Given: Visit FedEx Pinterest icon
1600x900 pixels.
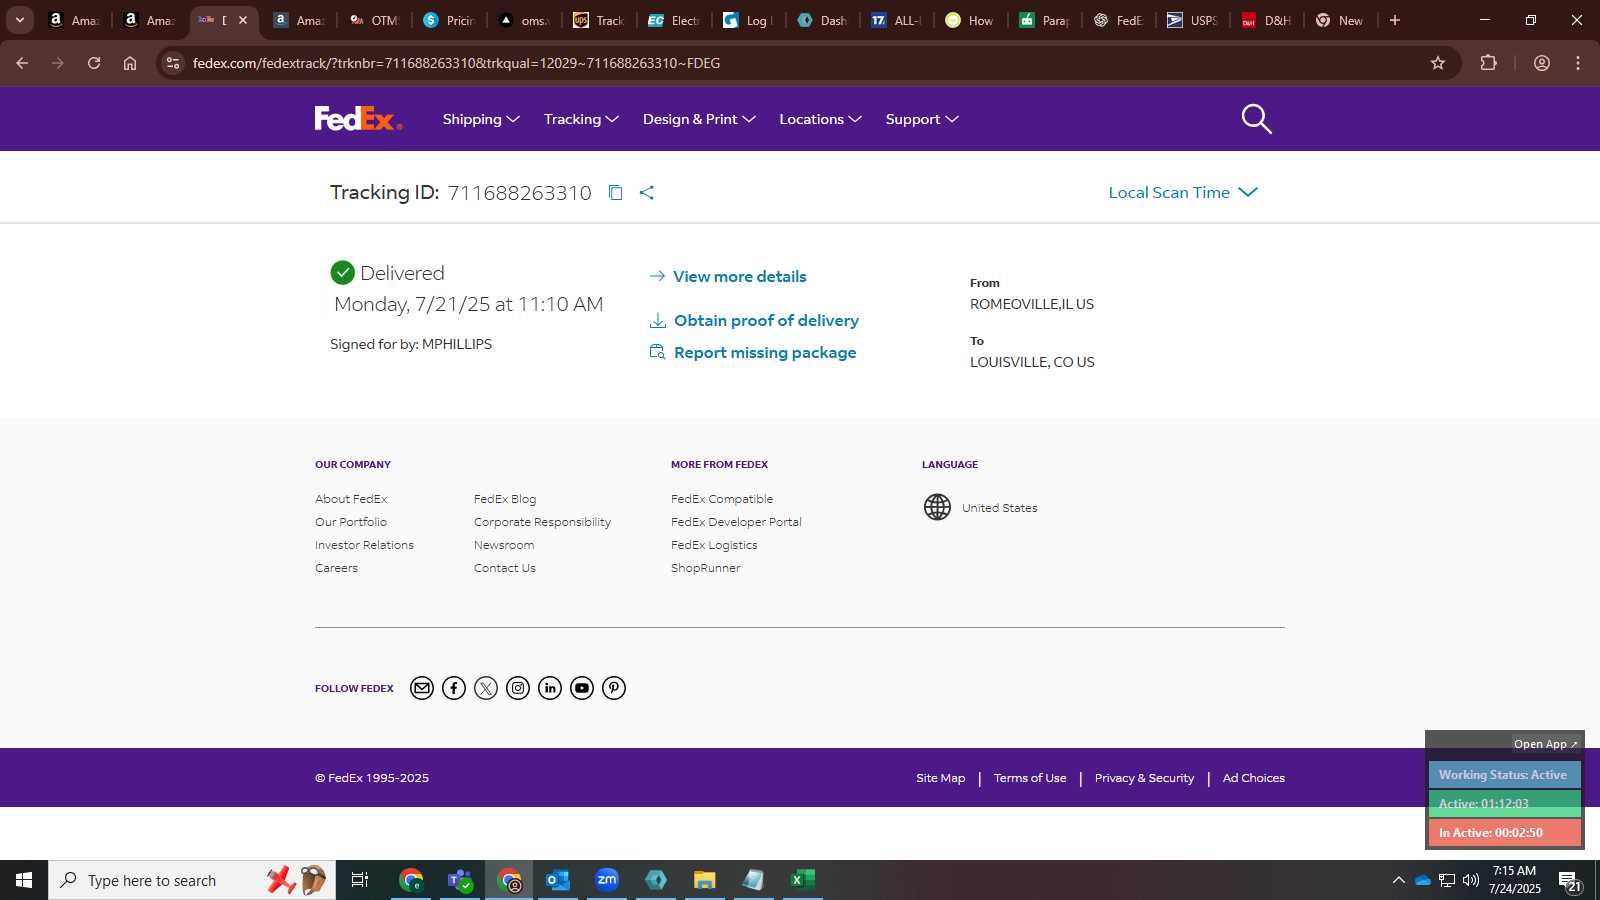Looking at the screenshot, I should click(614, 688).
